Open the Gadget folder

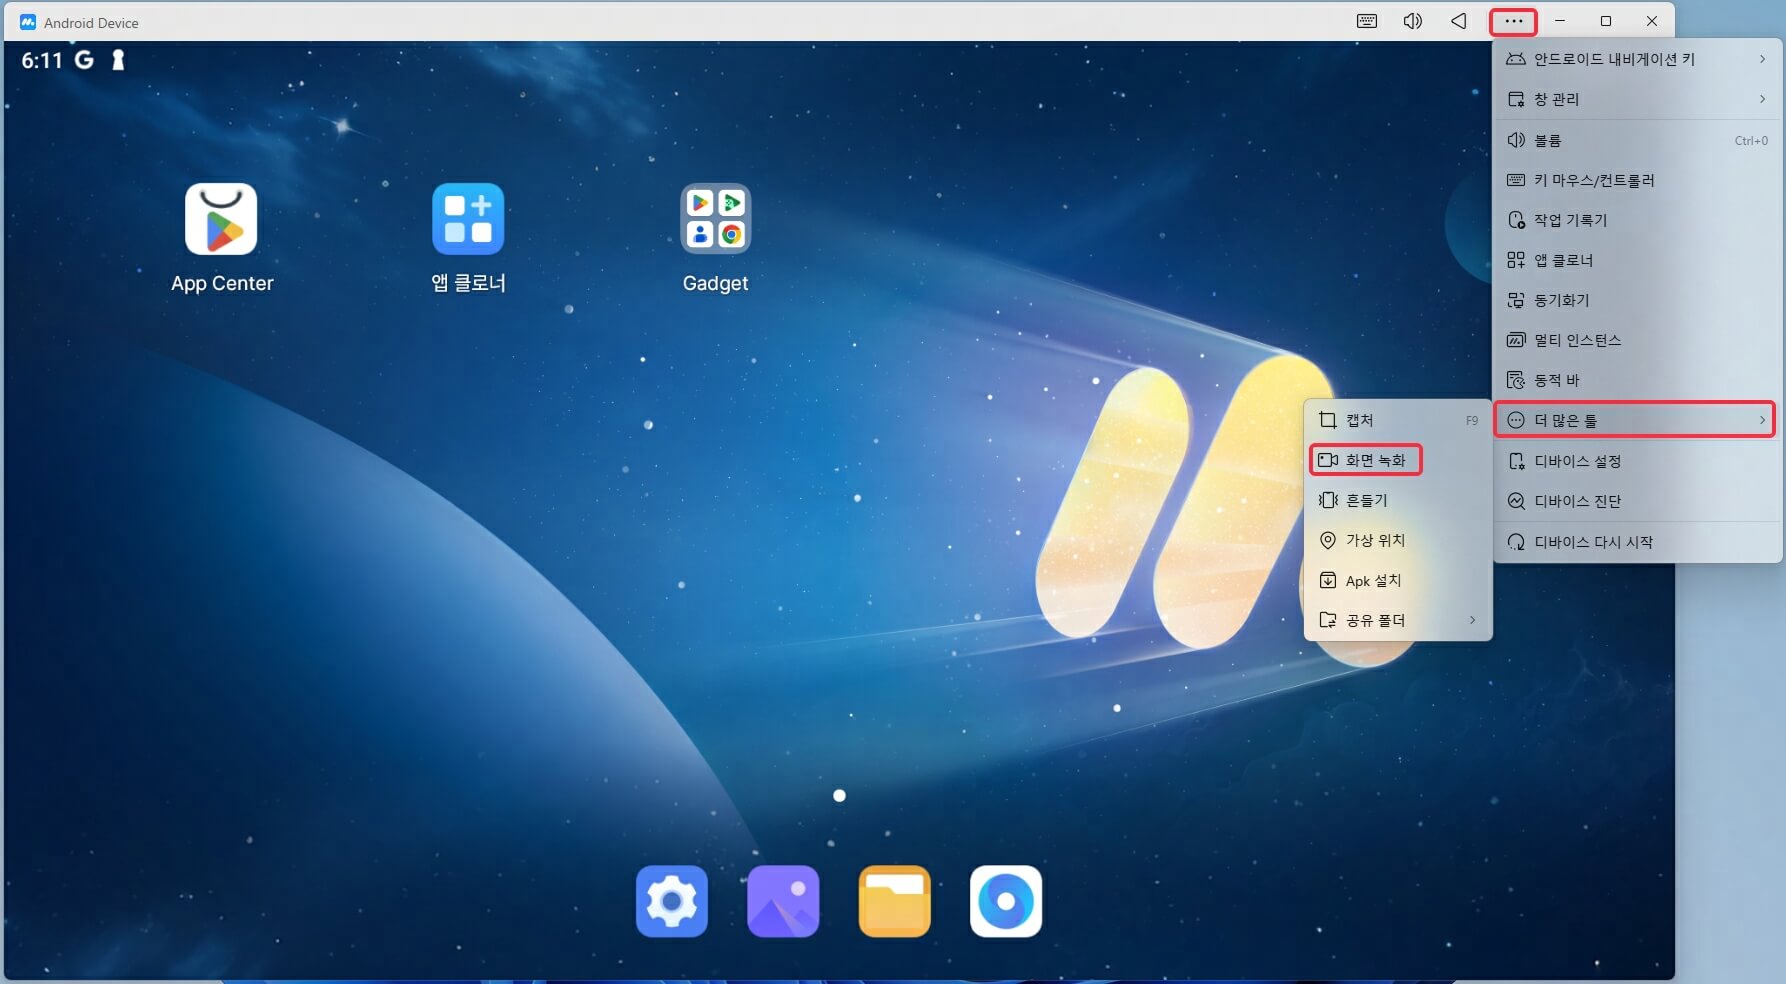pos(715,219)
